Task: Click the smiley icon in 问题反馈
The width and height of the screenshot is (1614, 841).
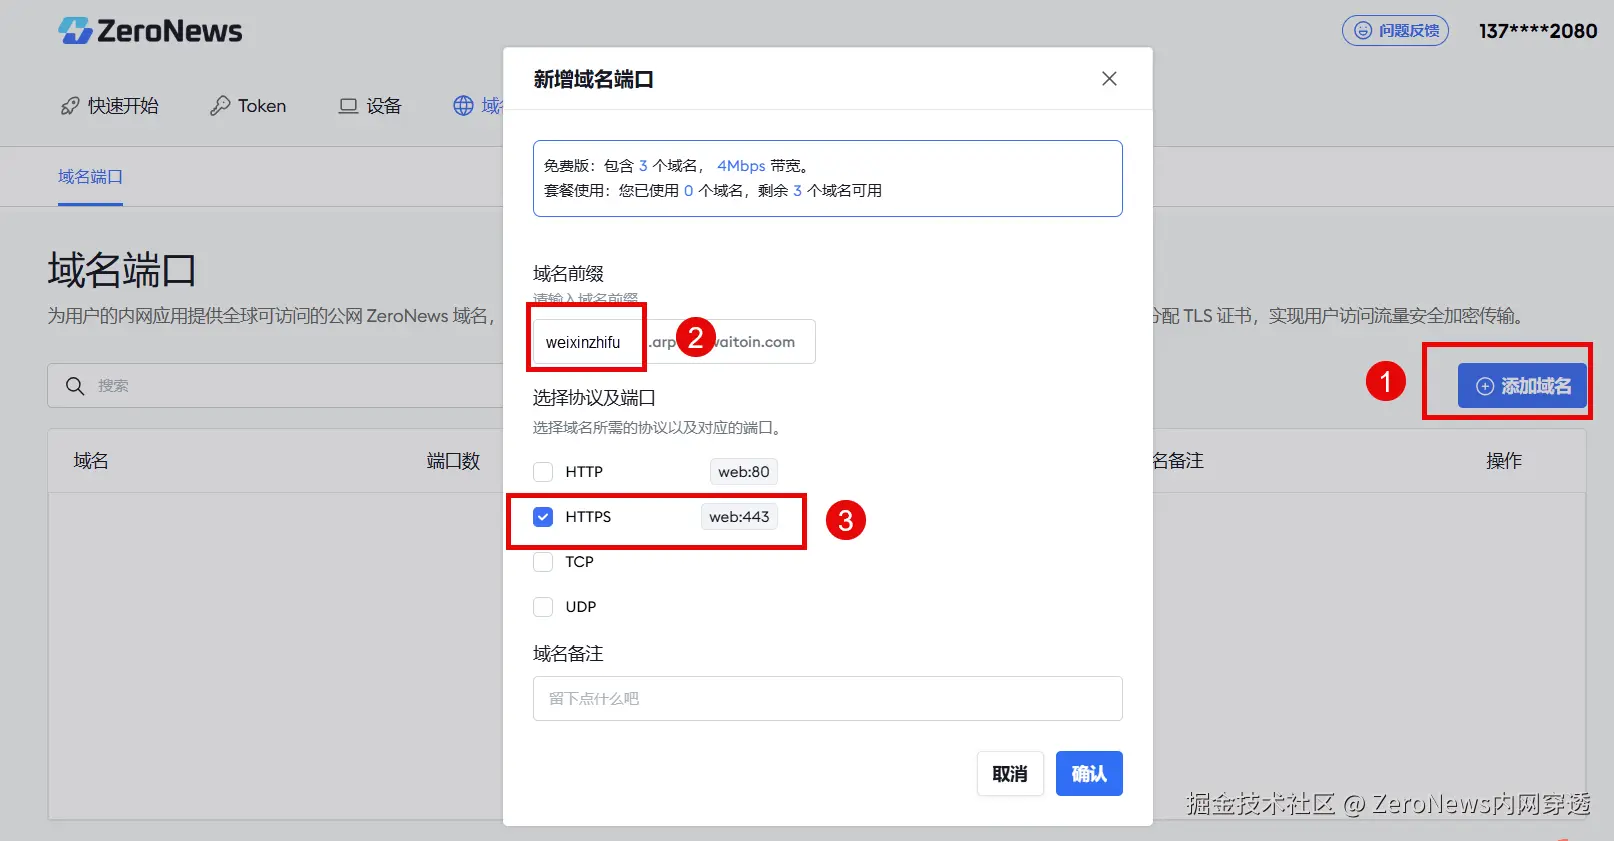Action: point(1362,31)
